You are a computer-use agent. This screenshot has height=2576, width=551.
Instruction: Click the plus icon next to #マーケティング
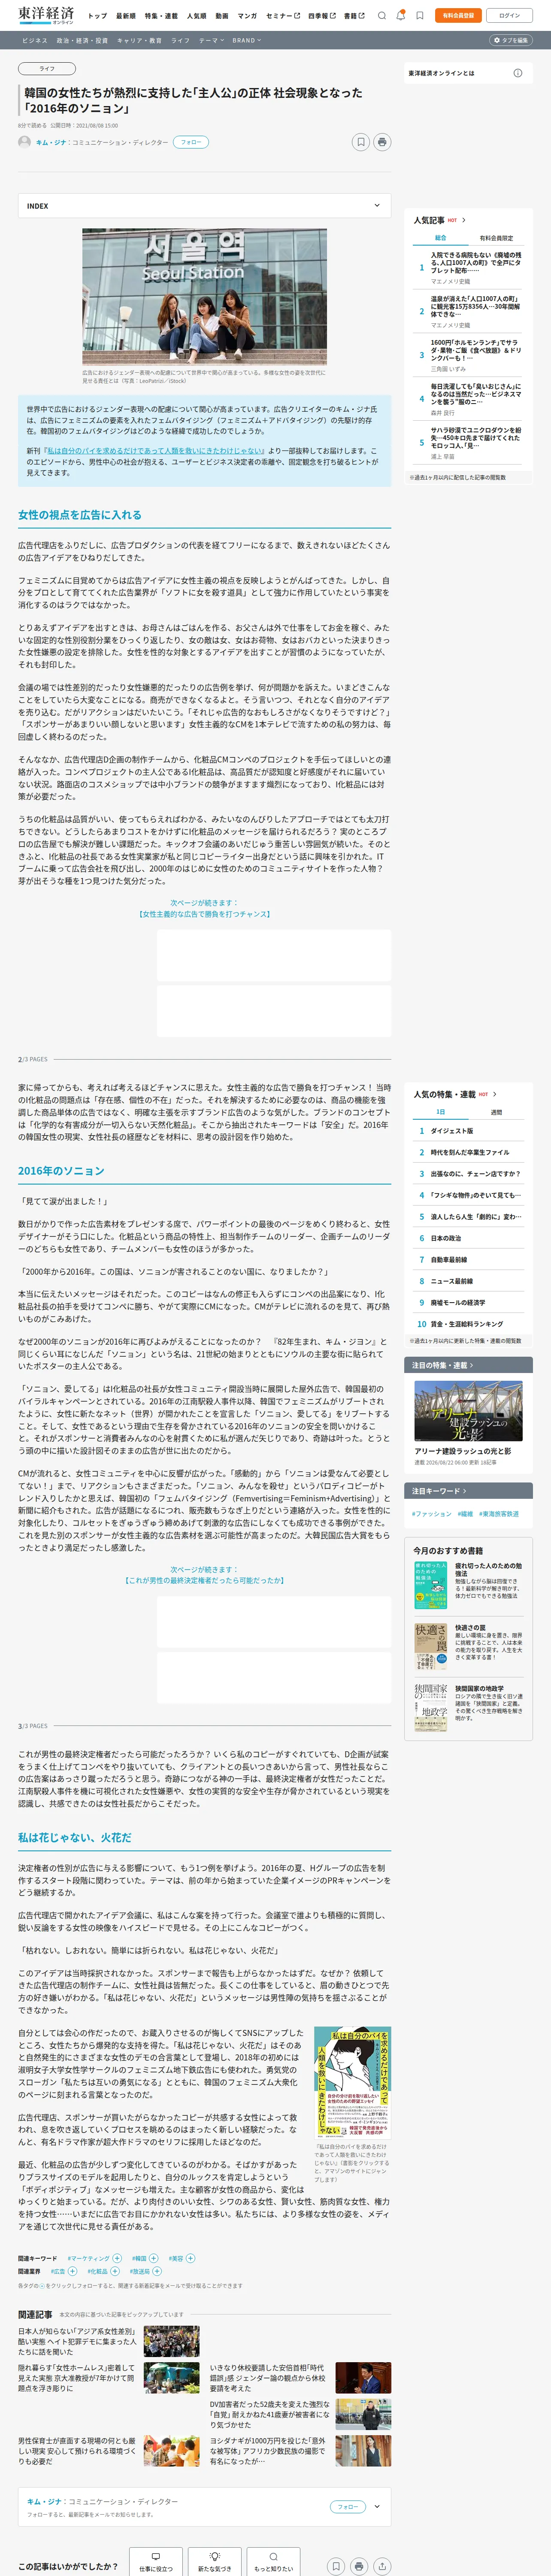click(117, 2258)
